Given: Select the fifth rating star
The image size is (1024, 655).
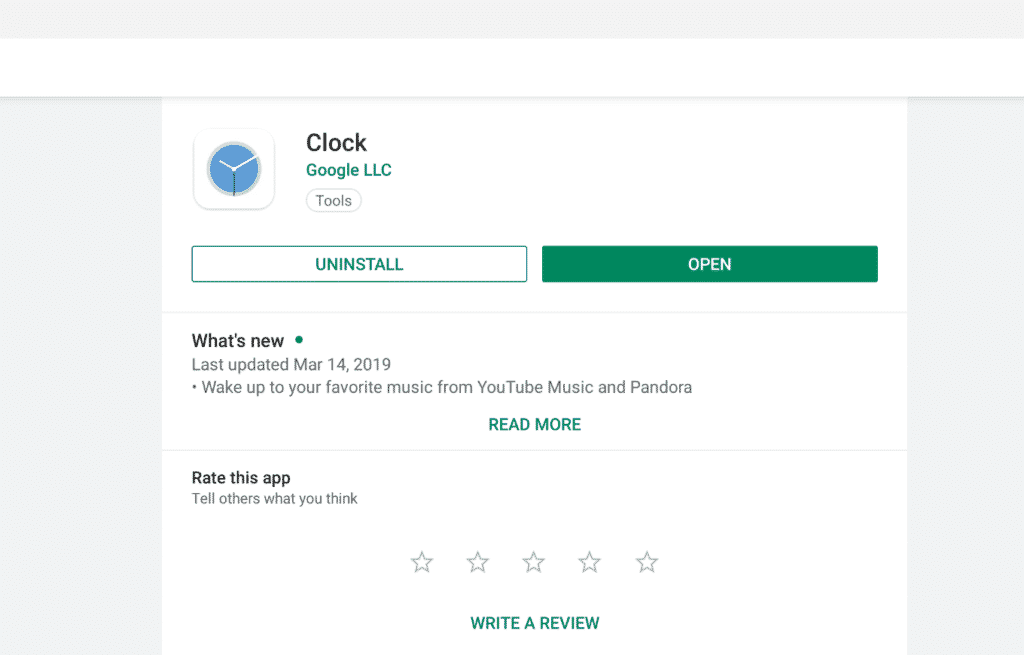Looking at the screenshot, I should pos(646,562).
